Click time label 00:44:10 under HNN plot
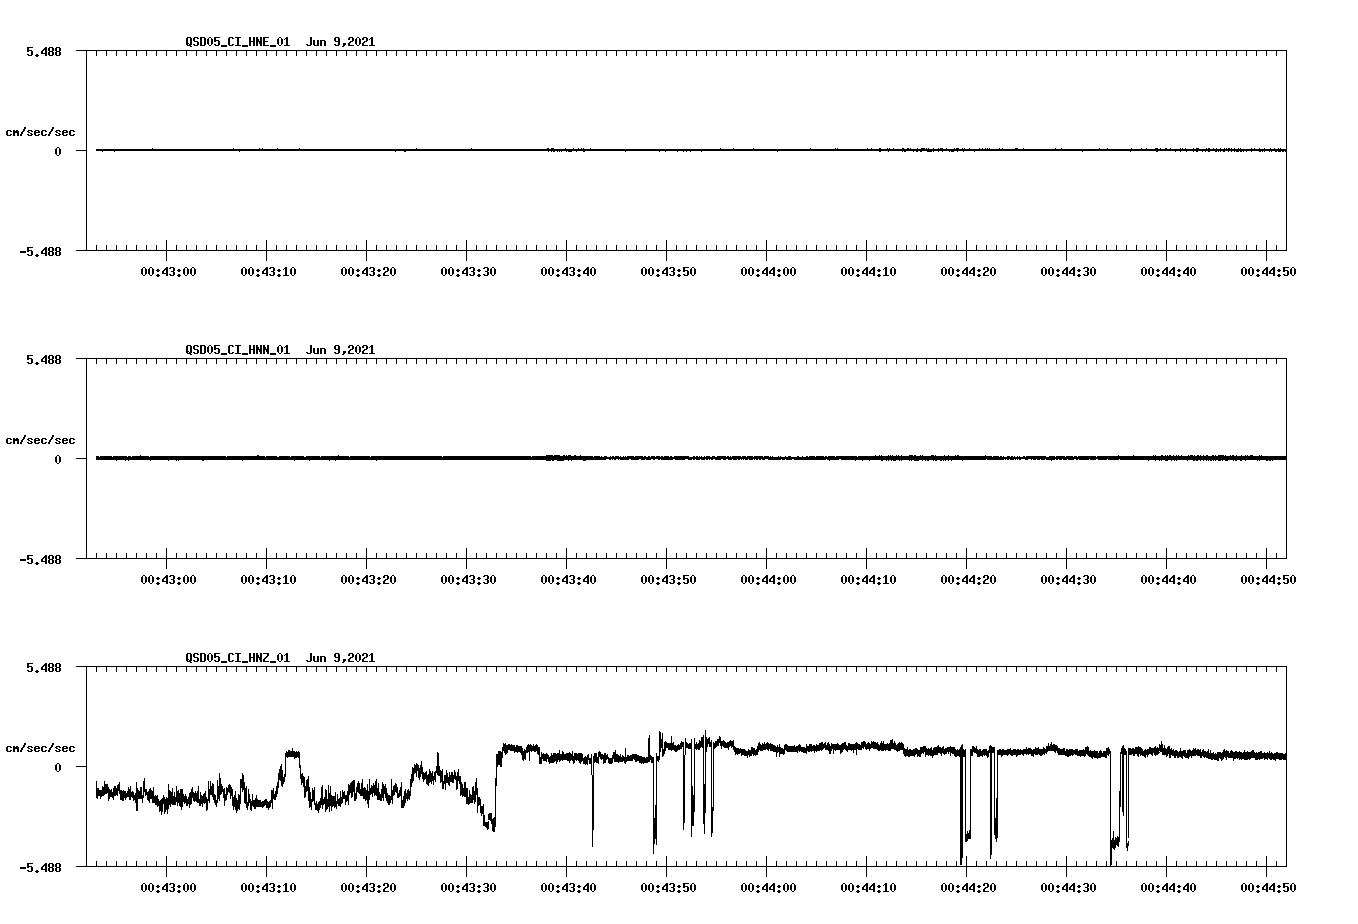 [868, 579]
